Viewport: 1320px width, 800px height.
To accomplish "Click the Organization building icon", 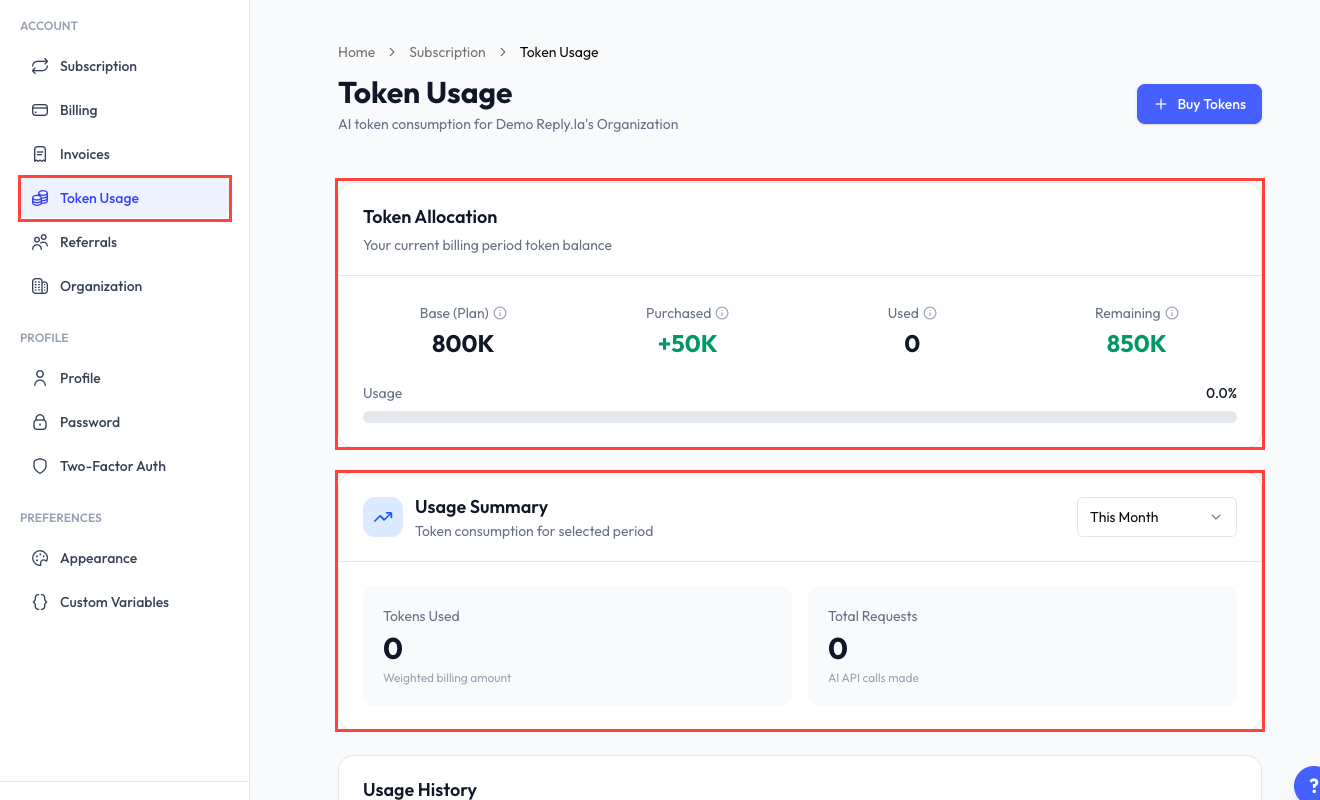I will [x=40, y=286].
